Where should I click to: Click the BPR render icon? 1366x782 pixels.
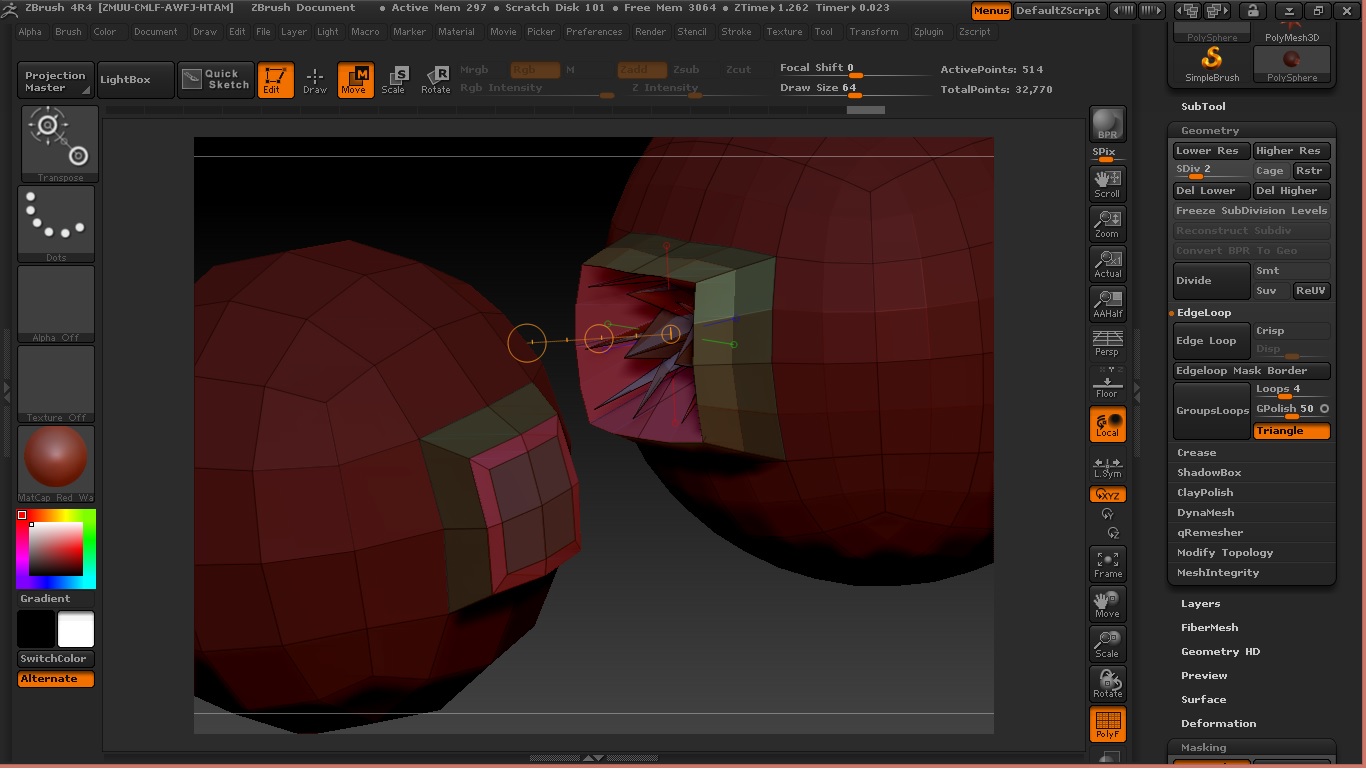[1107, 124]
